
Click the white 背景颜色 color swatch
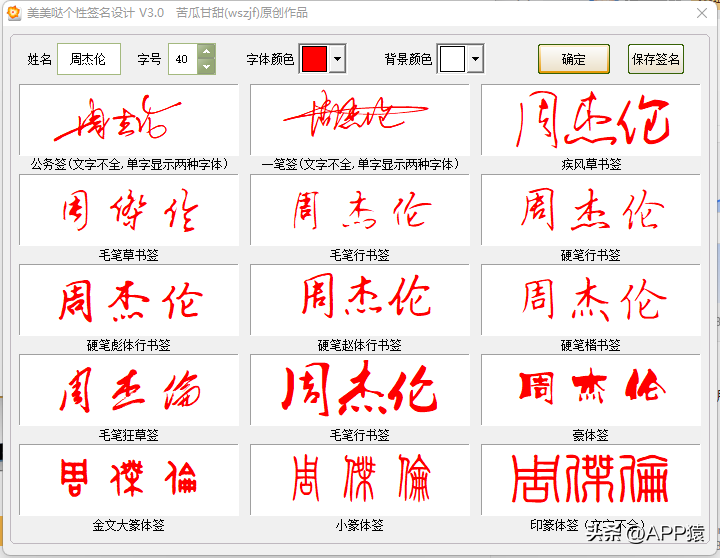click(452, 59)
